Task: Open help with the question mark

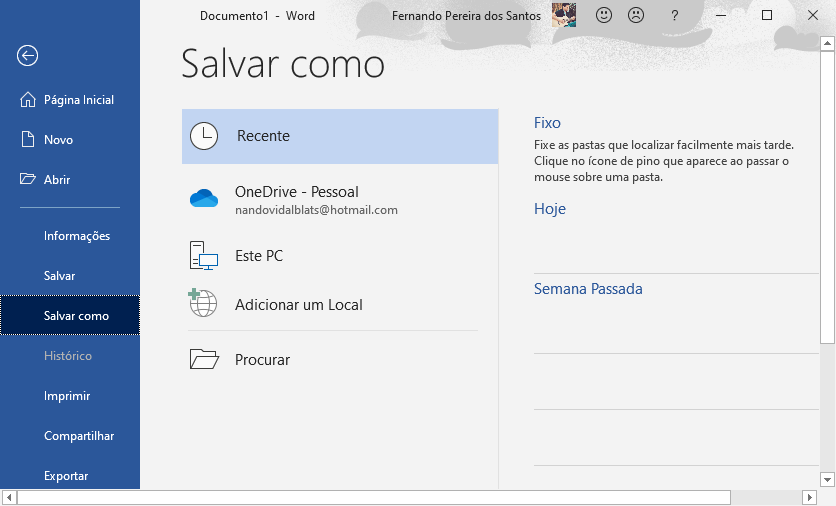Action: pyautogui.click(x=674, y=16)
